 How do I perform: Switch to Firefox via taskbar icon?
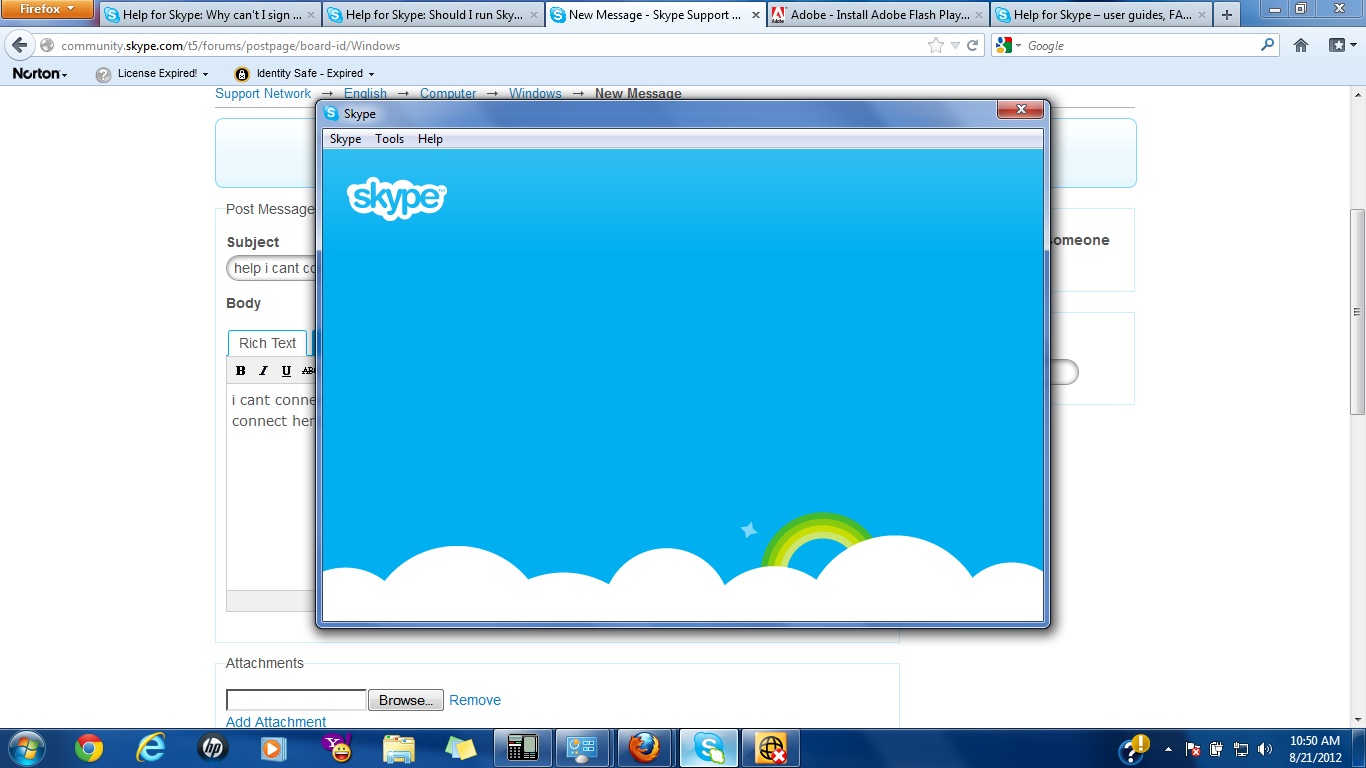(646, 748)
